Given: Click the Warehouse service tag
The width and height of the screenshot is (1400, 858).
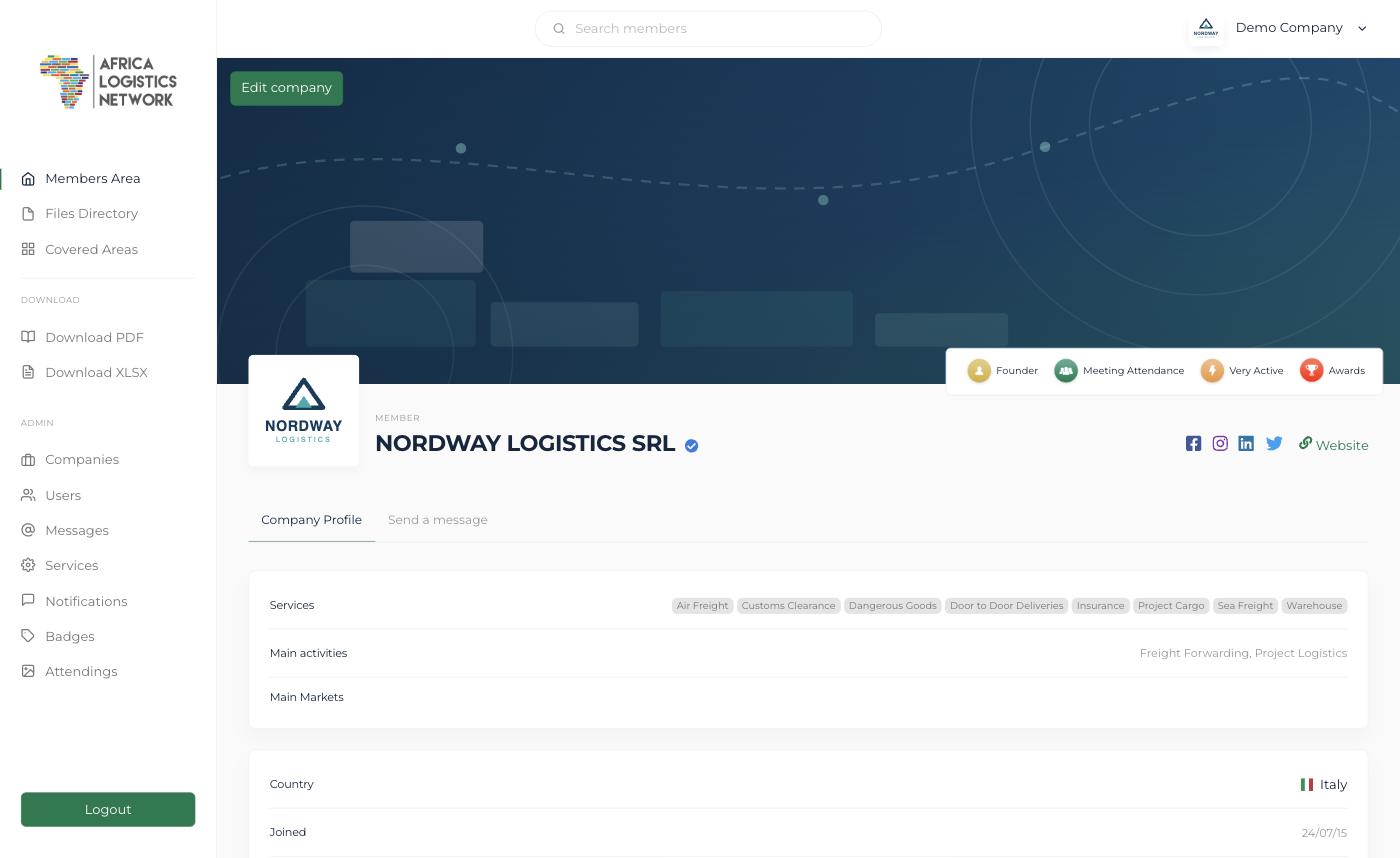Looking at the screenshot, I should point(1314,606).
